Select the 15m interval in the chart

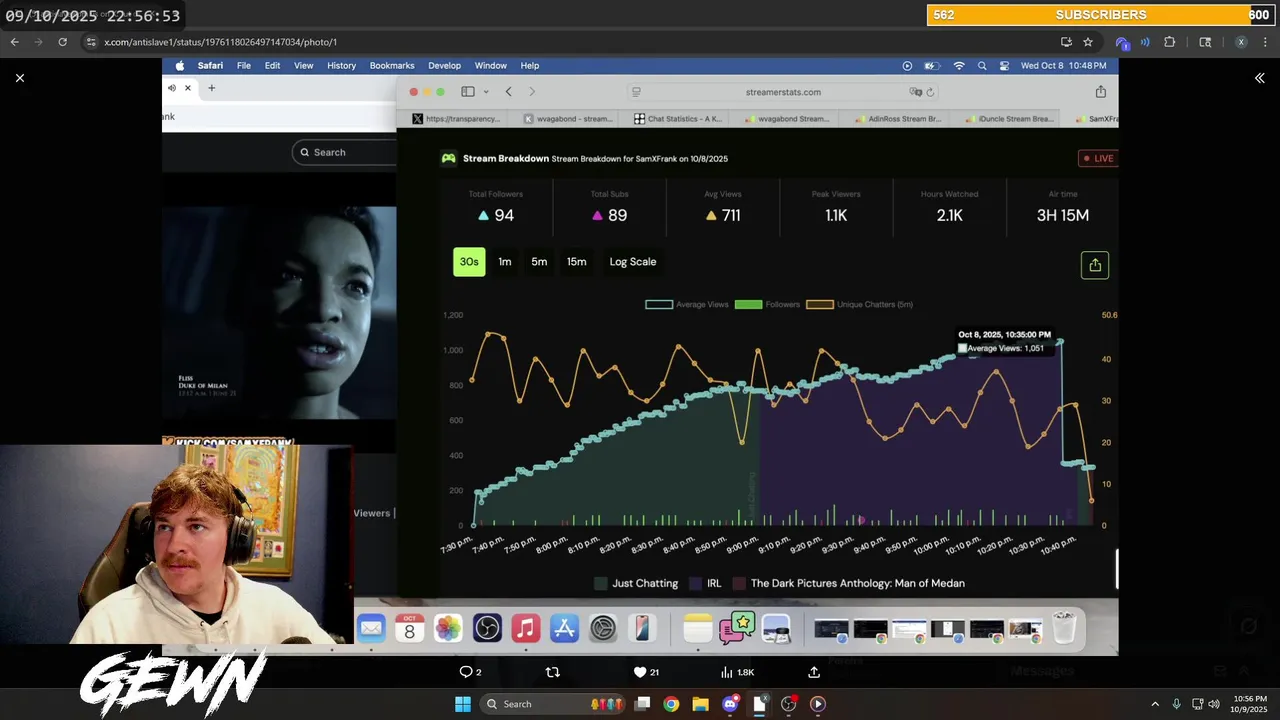[577, 262]
